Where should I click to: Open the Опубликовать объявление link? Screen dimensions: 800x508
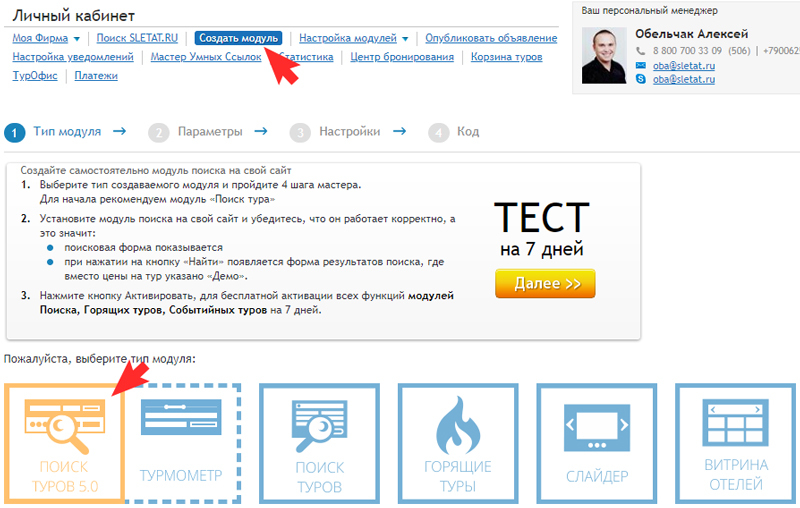491,38
